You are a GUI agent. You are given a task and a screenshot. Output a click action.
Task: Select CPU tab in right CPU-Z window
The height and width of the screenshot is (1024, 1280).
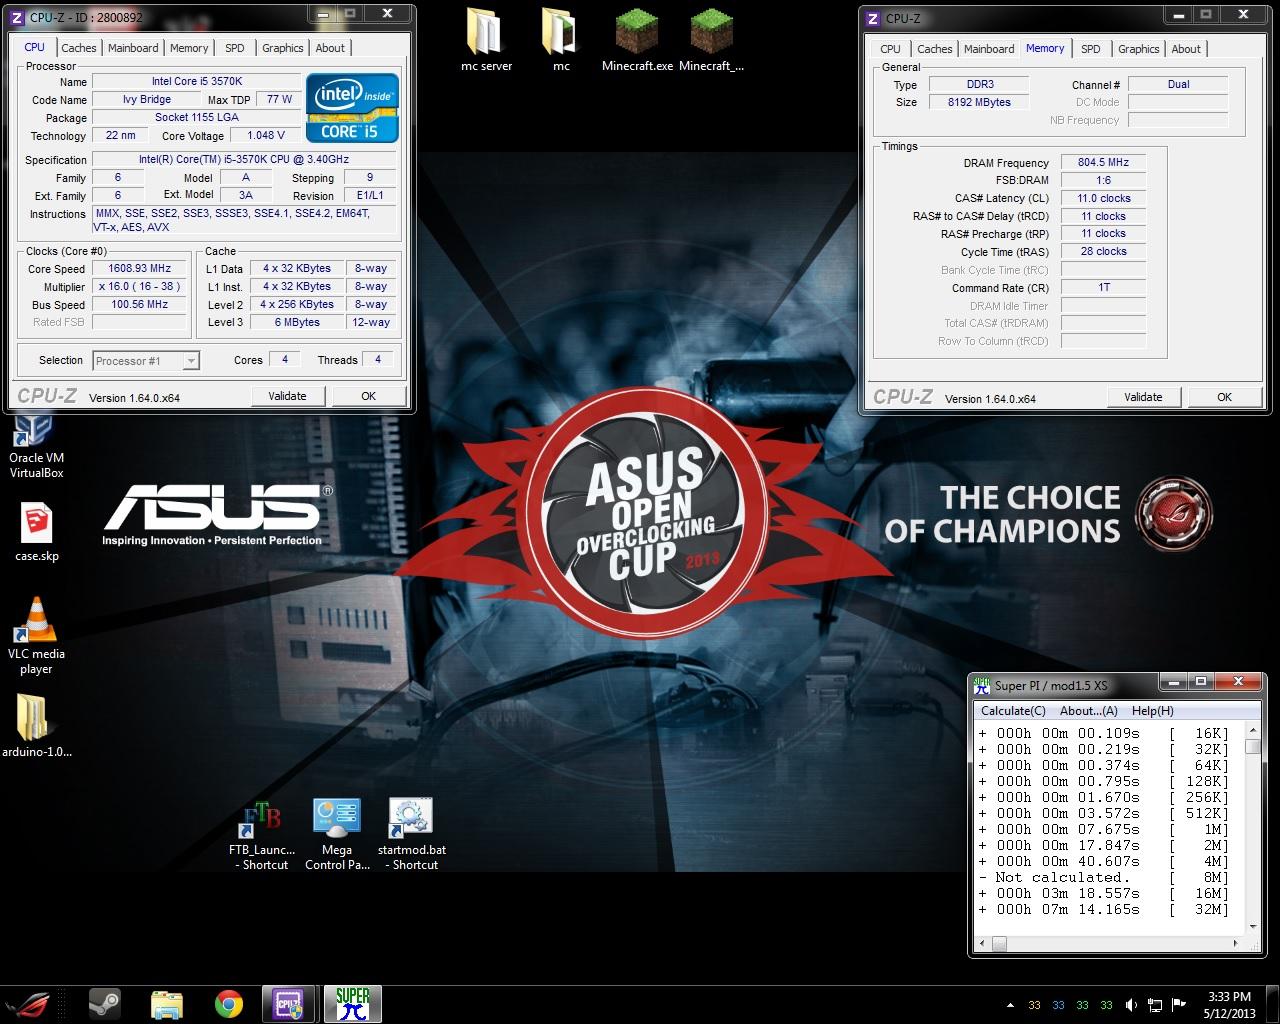(x=890, y=49)
